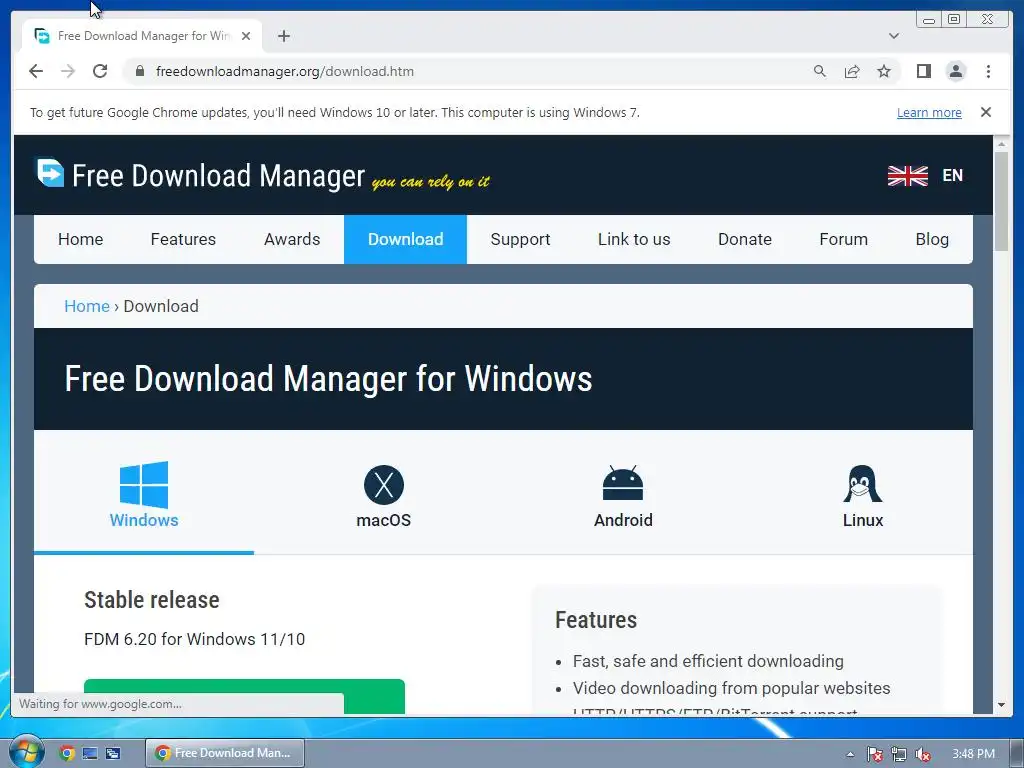The image size is (1024, 768).
Task: Click the Free Download Manager logo
Action: point(200,174)
